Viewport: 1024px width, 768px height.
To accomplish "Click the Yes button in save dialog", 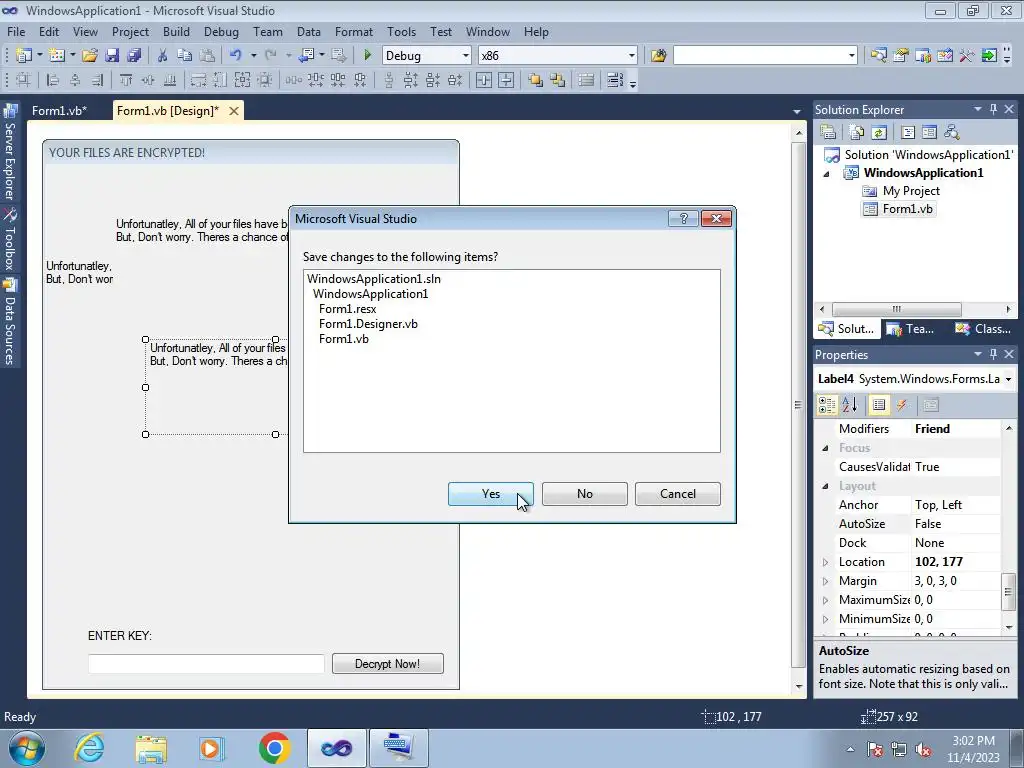I will click(x=490, y=494).
